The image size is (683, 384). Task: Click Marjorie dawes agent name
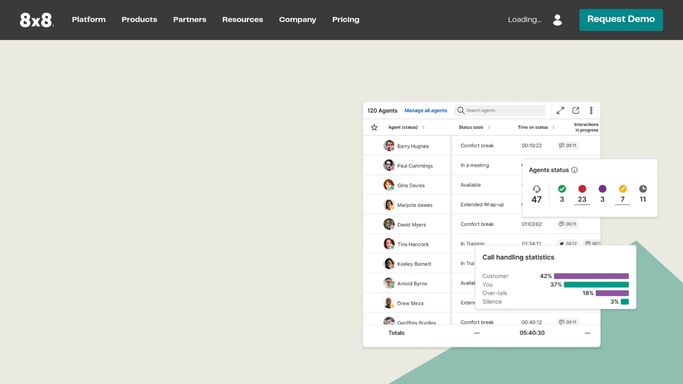point(415,205)
